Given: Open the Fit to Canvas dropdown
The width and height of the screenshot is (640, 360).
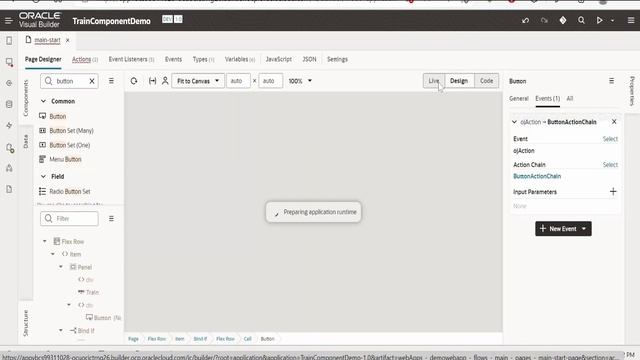Looking at the screenshot, I should (x=198, y=81).
